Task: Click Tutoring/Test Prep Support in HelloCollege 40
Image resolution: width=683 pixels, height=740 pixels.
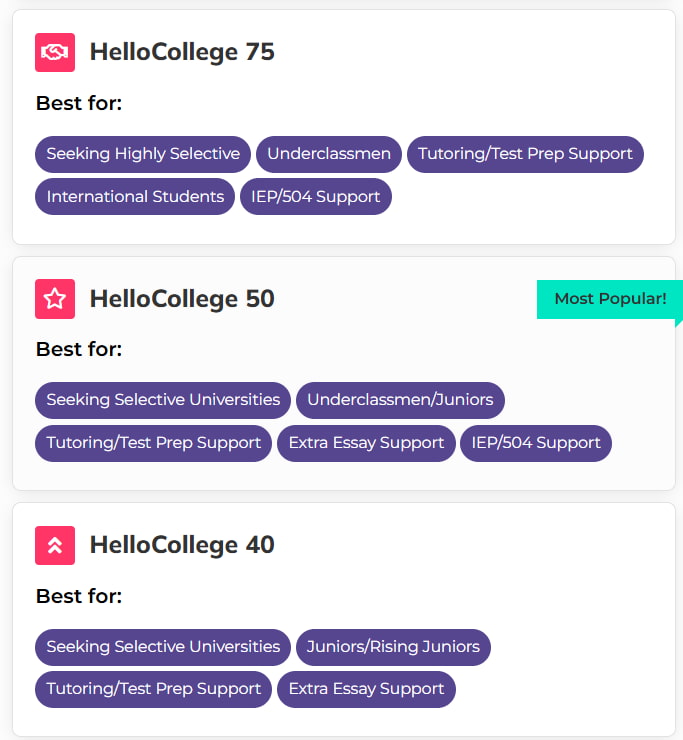Action: [153, 689]
